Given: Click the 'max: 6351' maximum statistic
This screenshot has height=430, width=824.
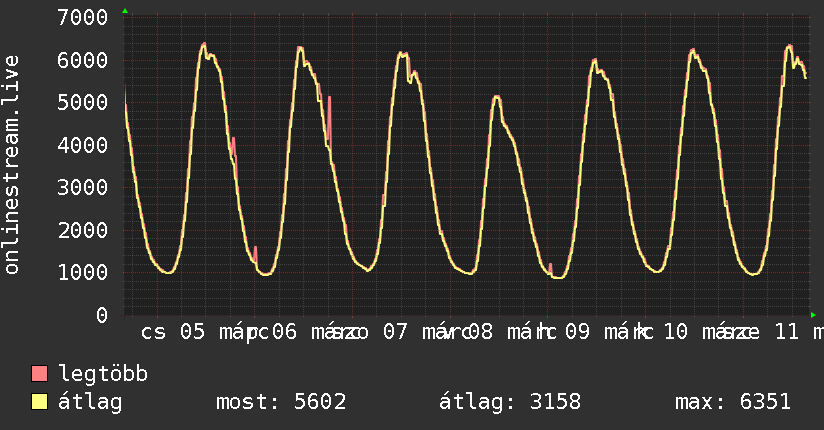Looking at the screenshot, I should [x=733, y=403].
